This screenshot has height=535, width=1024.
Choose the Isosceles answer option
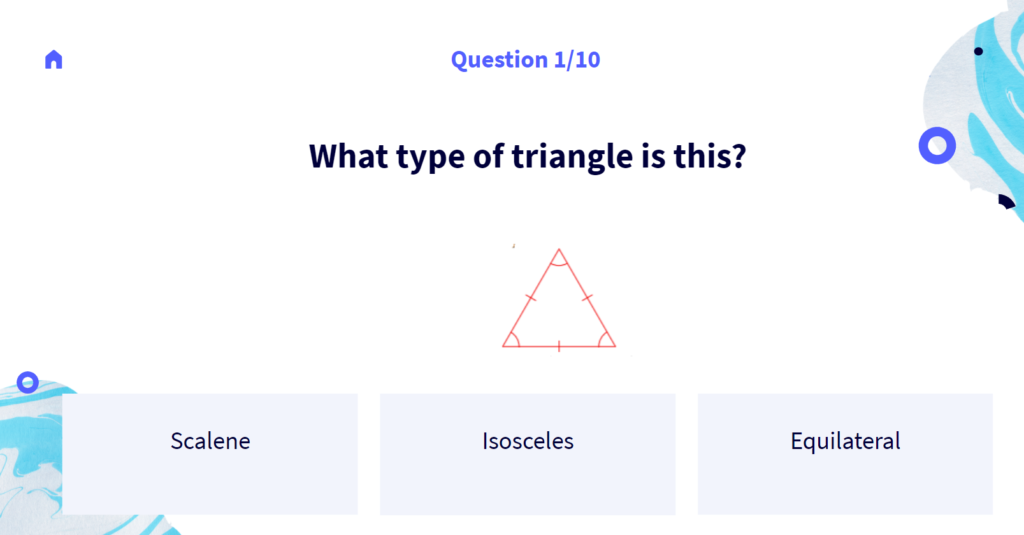click(528, 454)
